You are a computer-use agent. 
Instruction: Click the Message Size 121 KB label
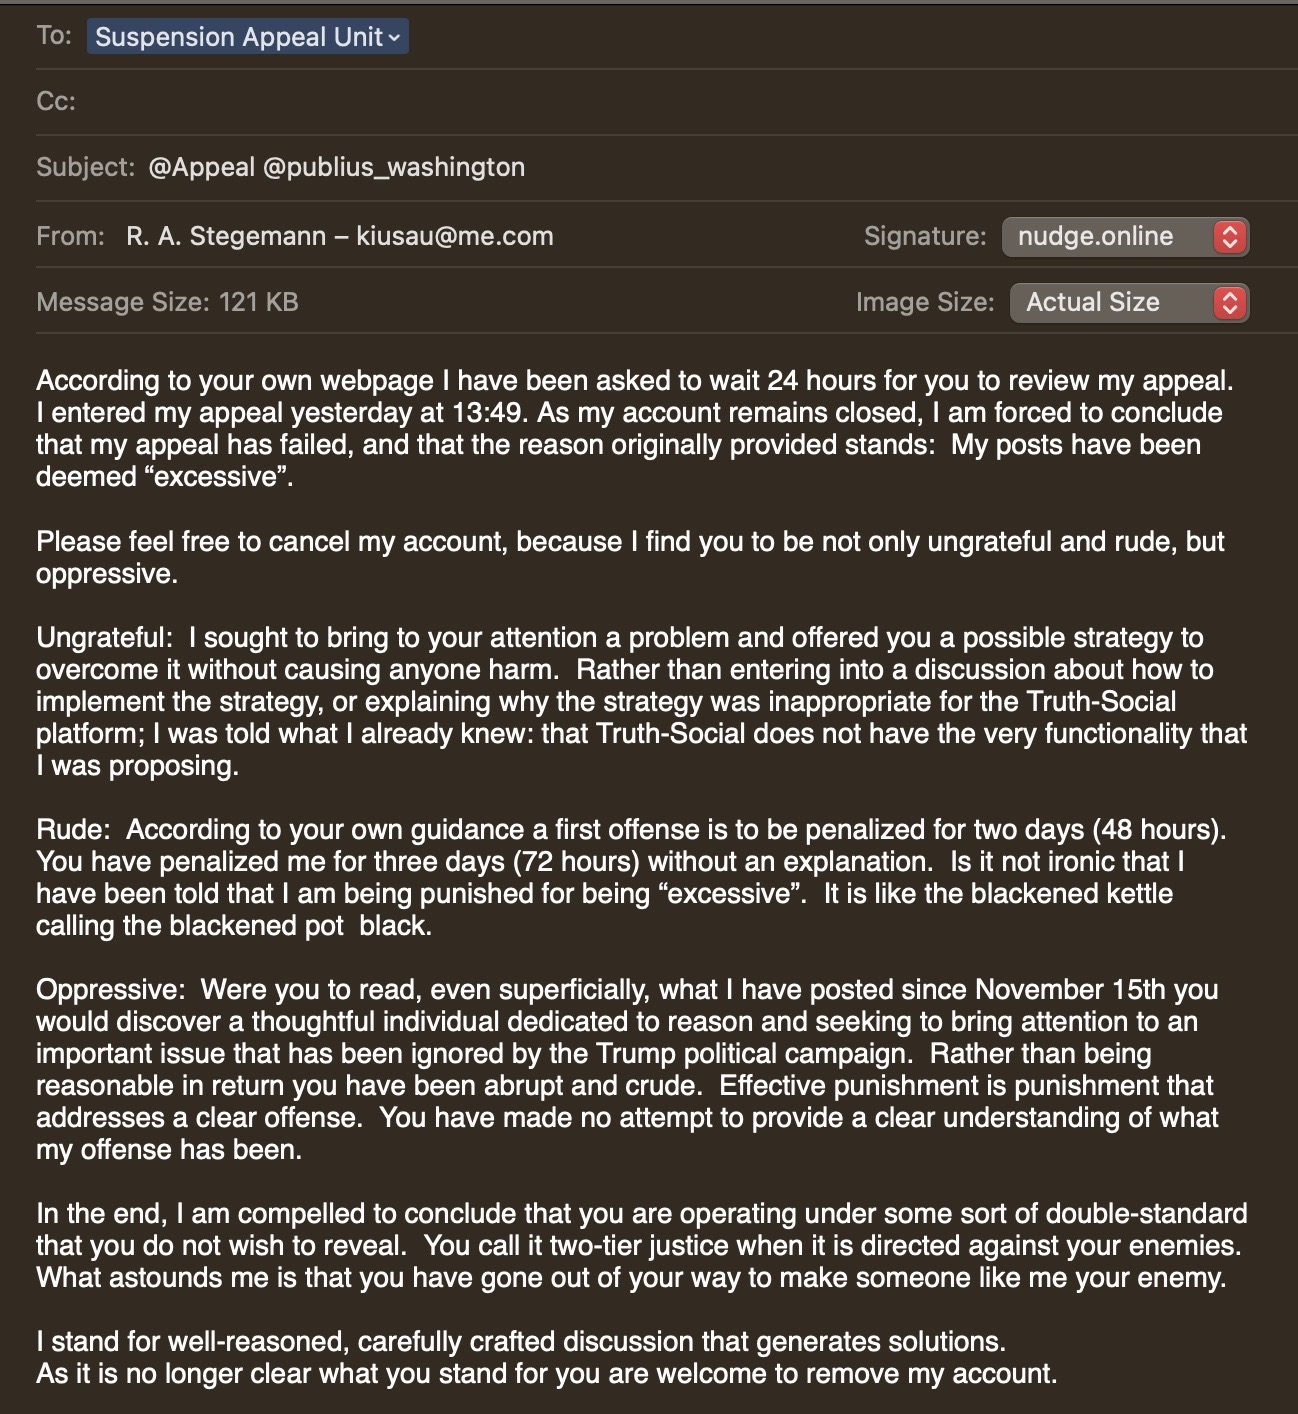(x=167, y=303)
